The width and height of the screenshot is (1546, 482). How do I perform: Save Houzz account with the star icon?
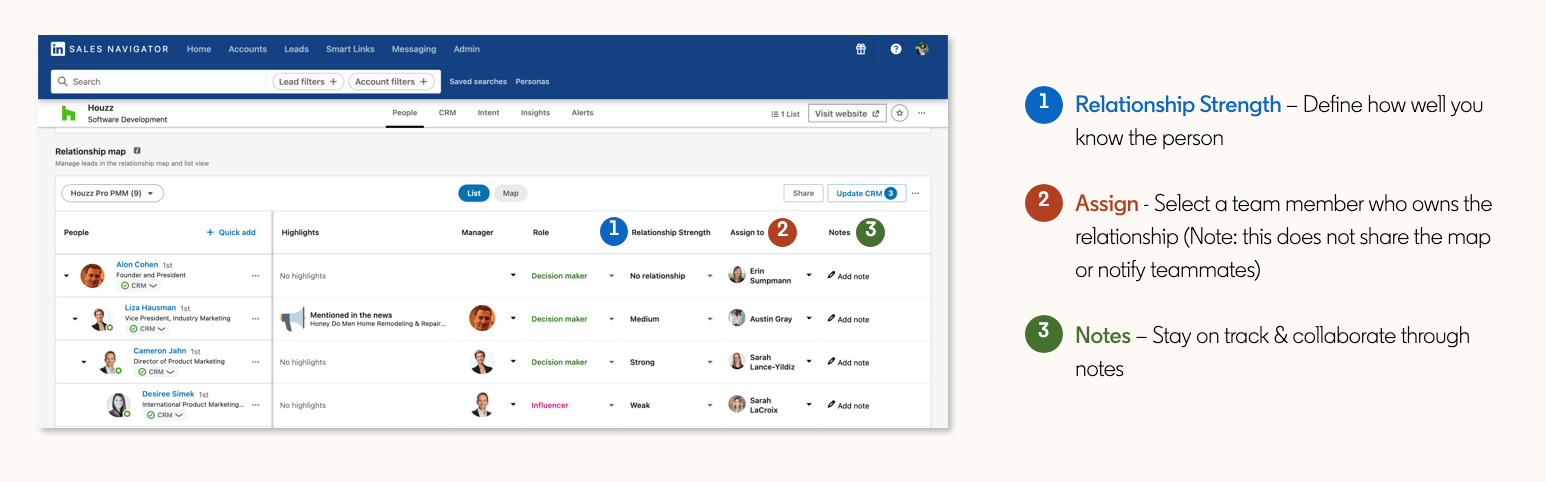900,113
